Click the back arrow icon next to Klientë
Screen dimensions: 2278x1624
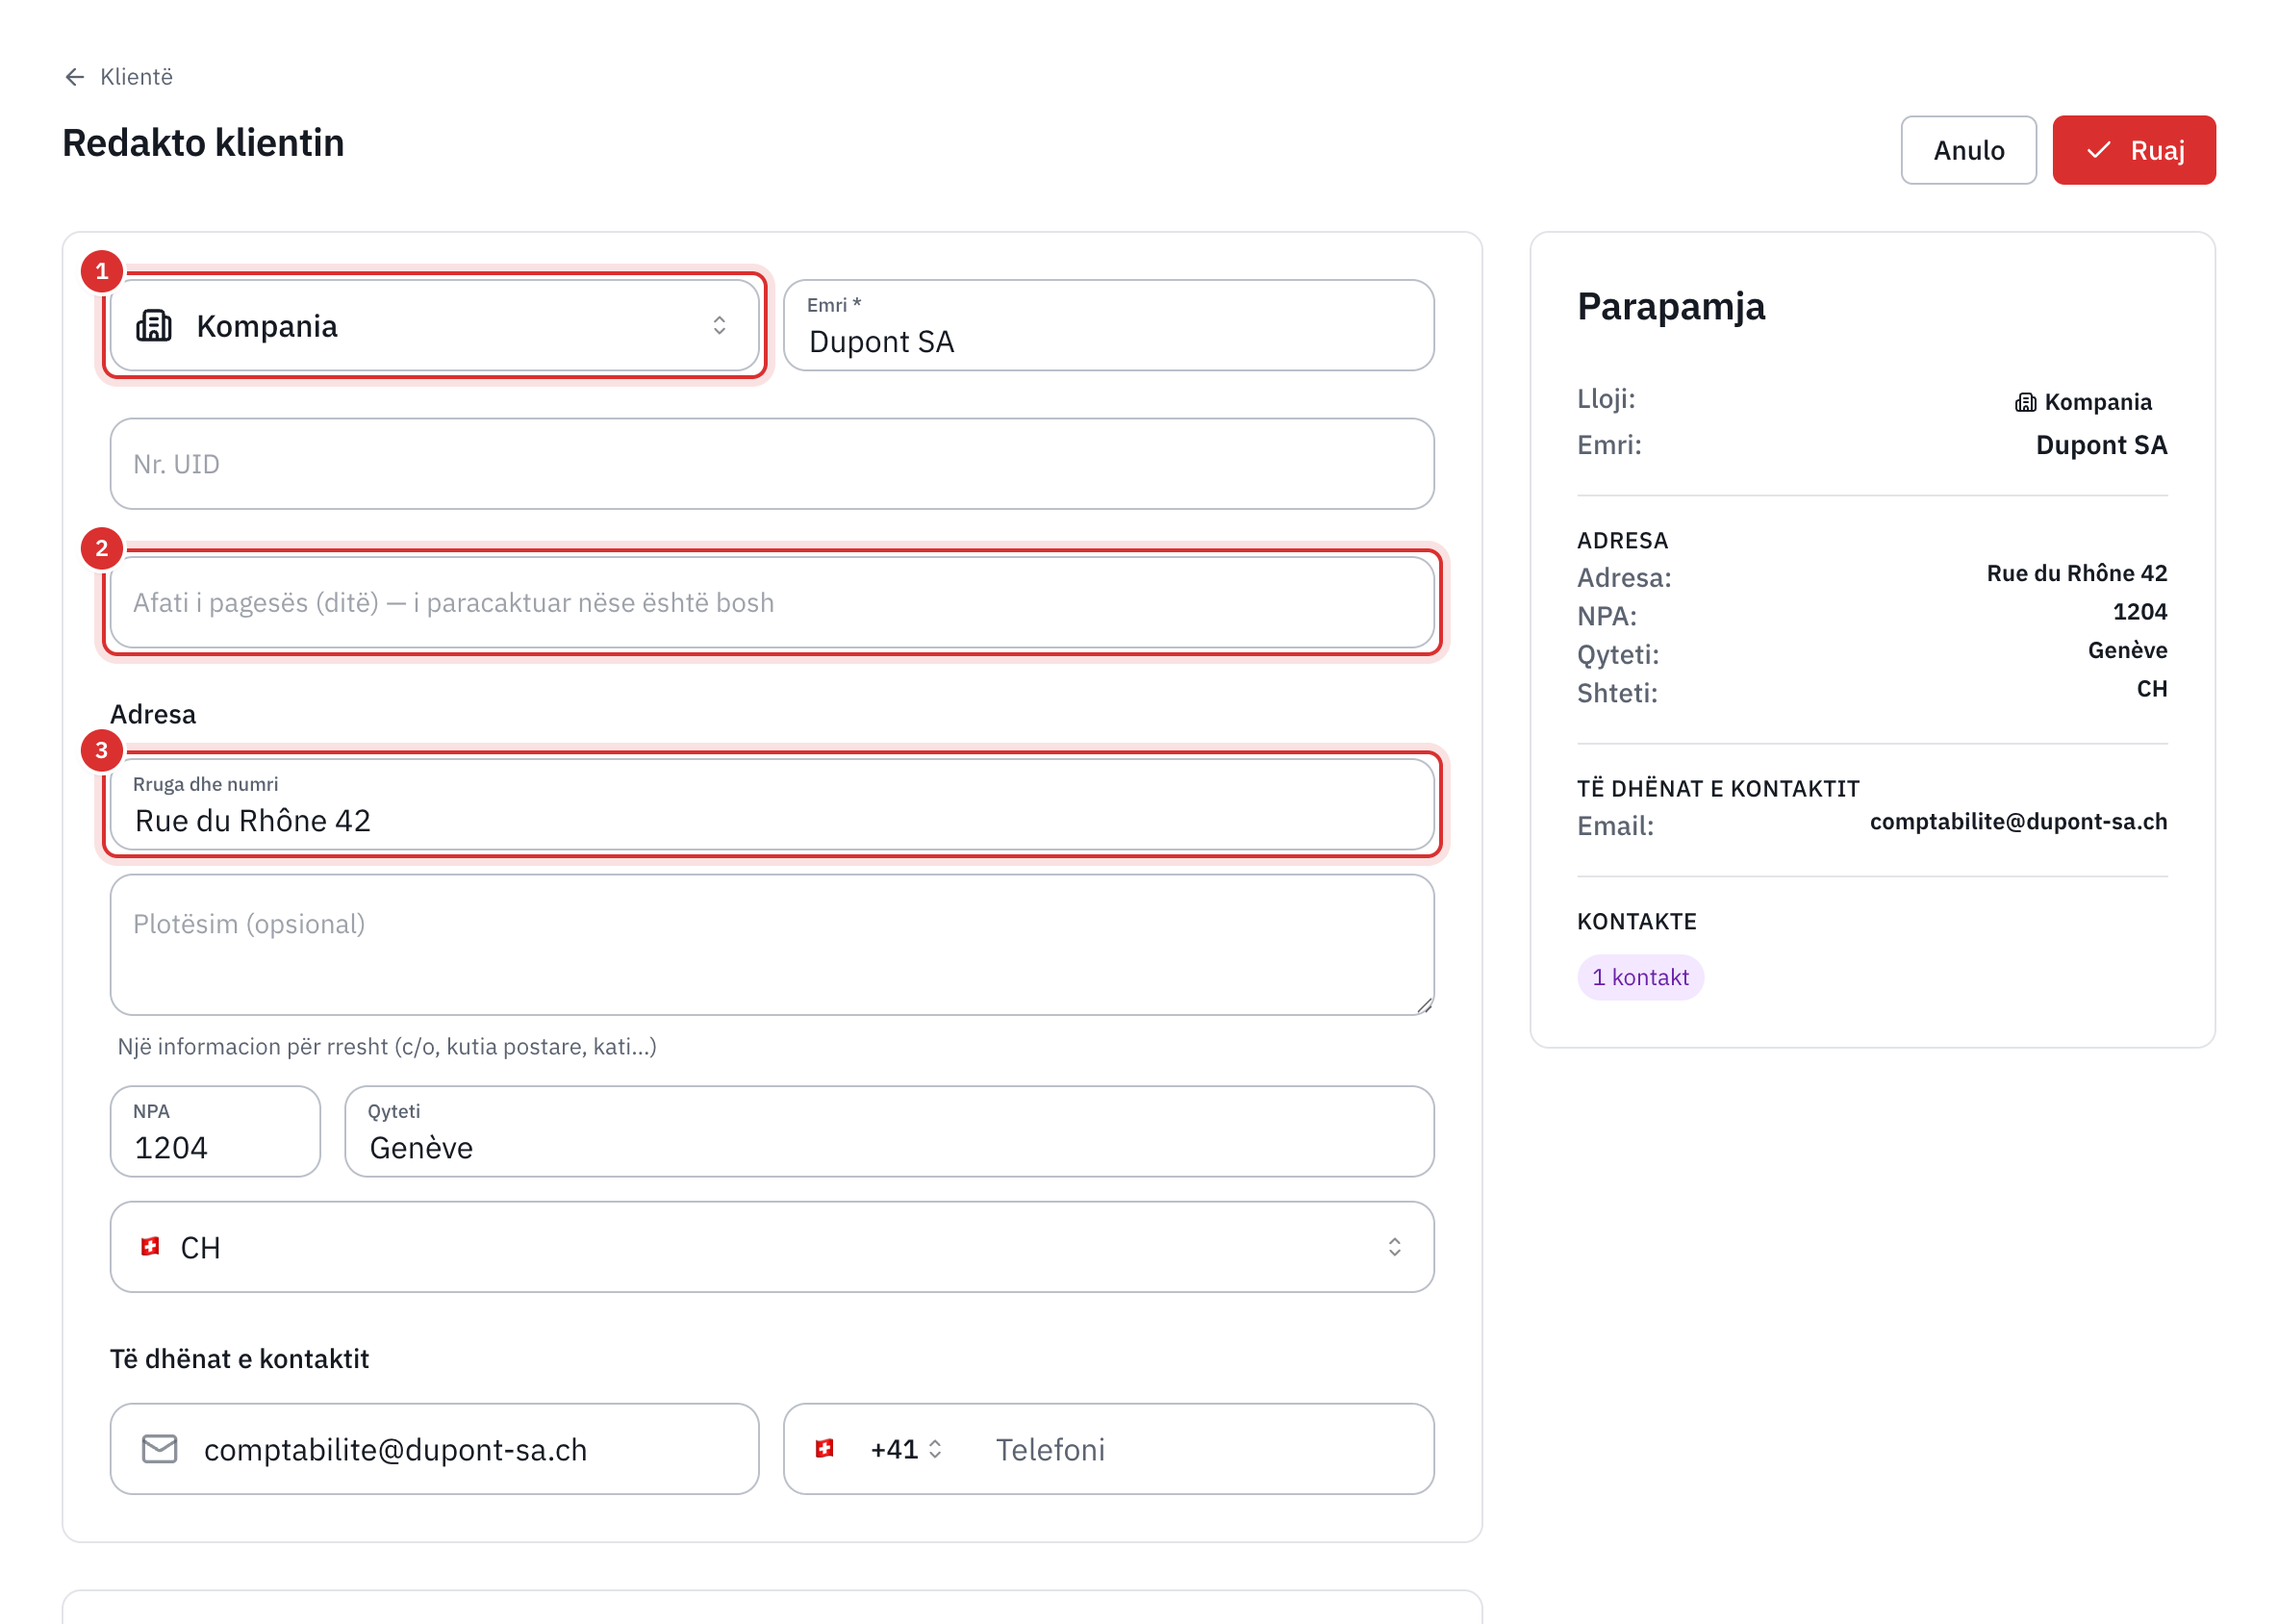74,77
